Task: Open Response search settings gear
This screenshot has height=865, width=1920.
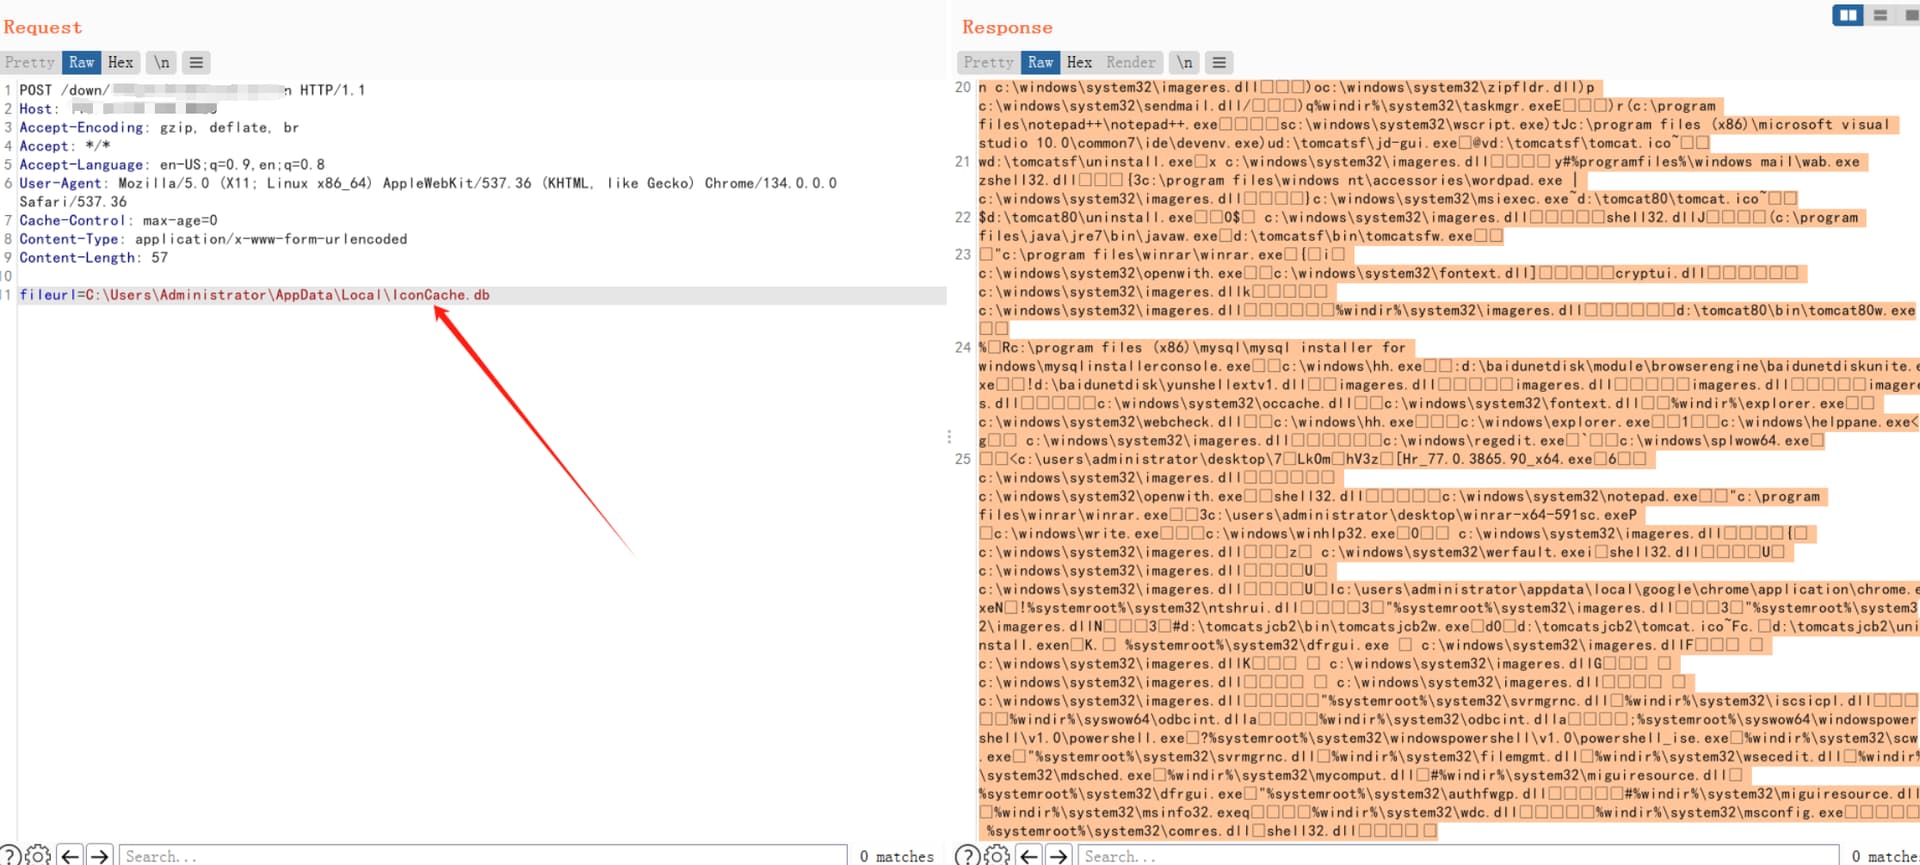Action: click(x=996, y=855)
